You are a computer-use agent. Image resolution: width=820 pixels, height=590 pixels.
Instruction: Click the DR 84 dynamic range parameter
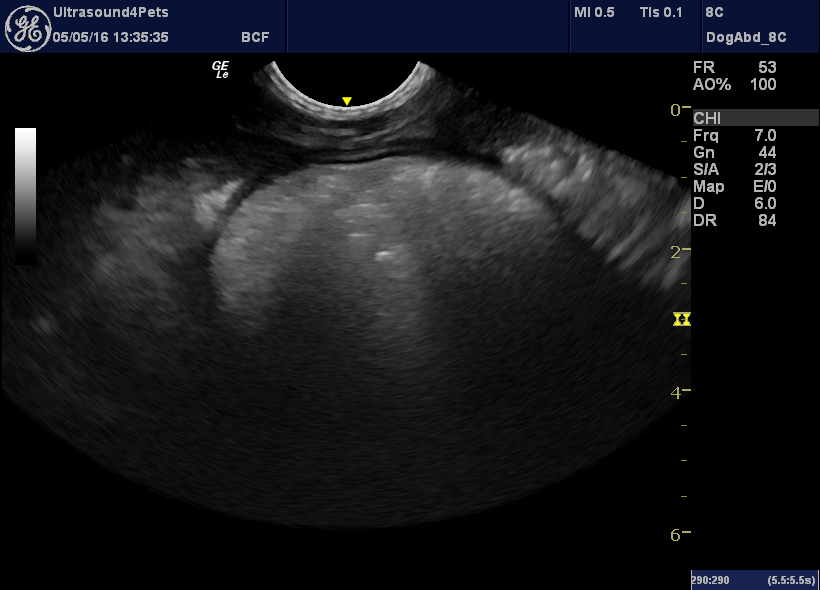pyautogui.click(x=735, y=220)
